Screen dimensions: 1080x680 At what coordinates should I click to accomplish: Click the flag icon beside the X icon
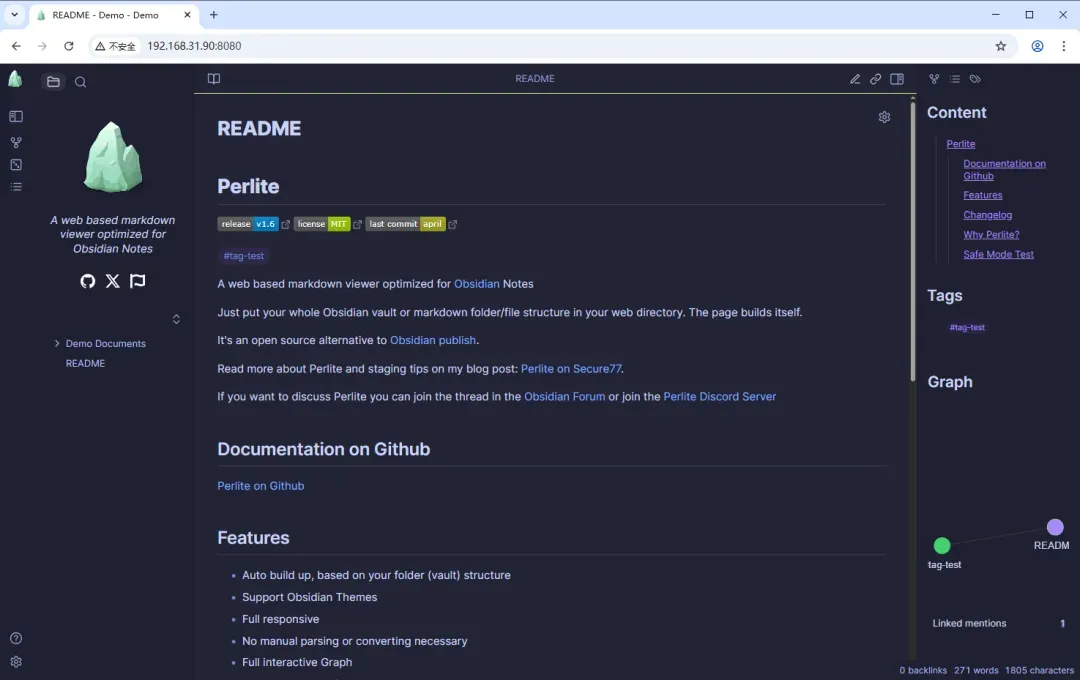tap(138, 281)
